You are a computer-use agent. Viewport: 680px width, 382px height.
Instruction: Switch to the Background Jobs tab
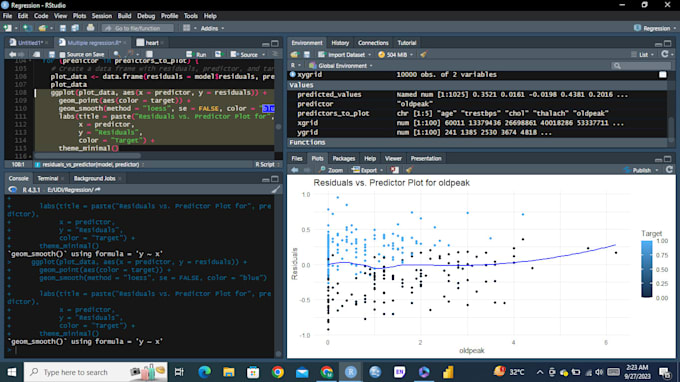tap(94, 178)
